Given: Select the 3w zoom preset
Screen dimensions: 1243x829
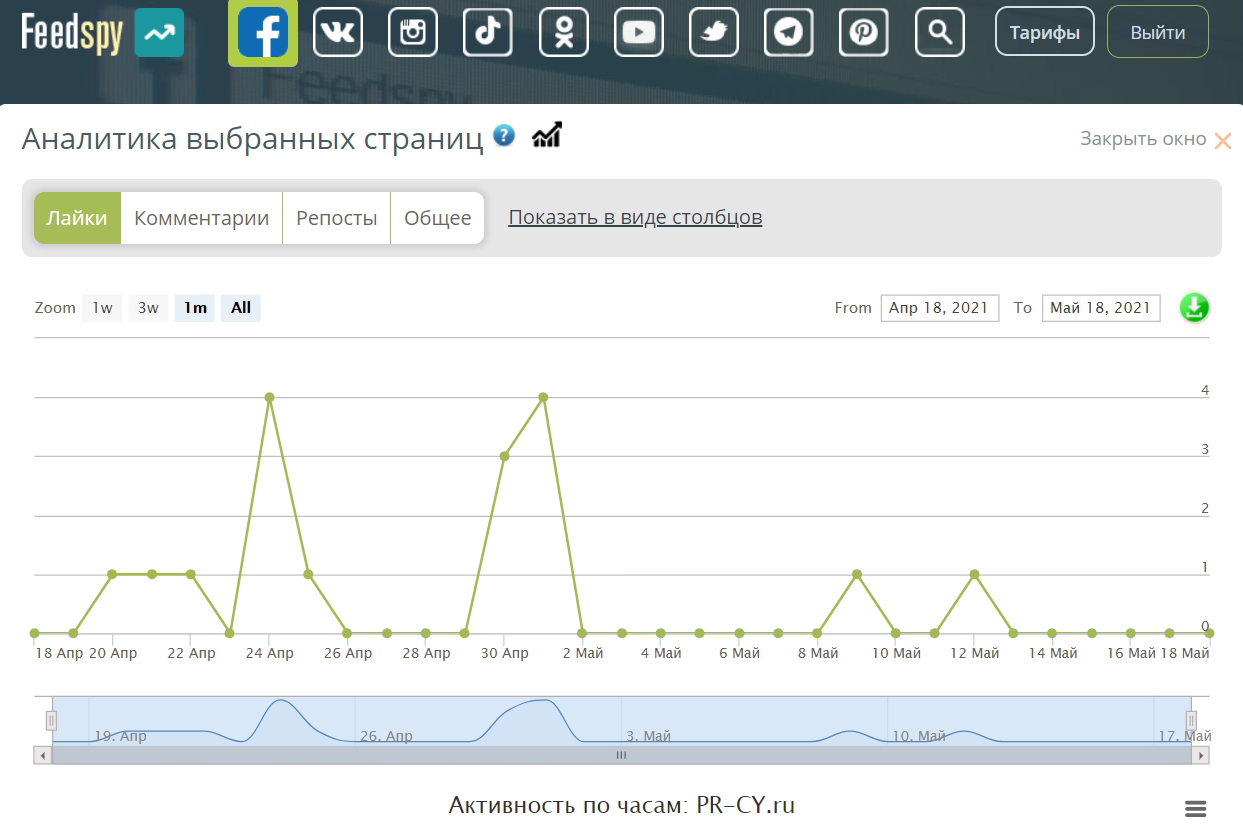Looking at the screenshot, I should tap(147, 308).
